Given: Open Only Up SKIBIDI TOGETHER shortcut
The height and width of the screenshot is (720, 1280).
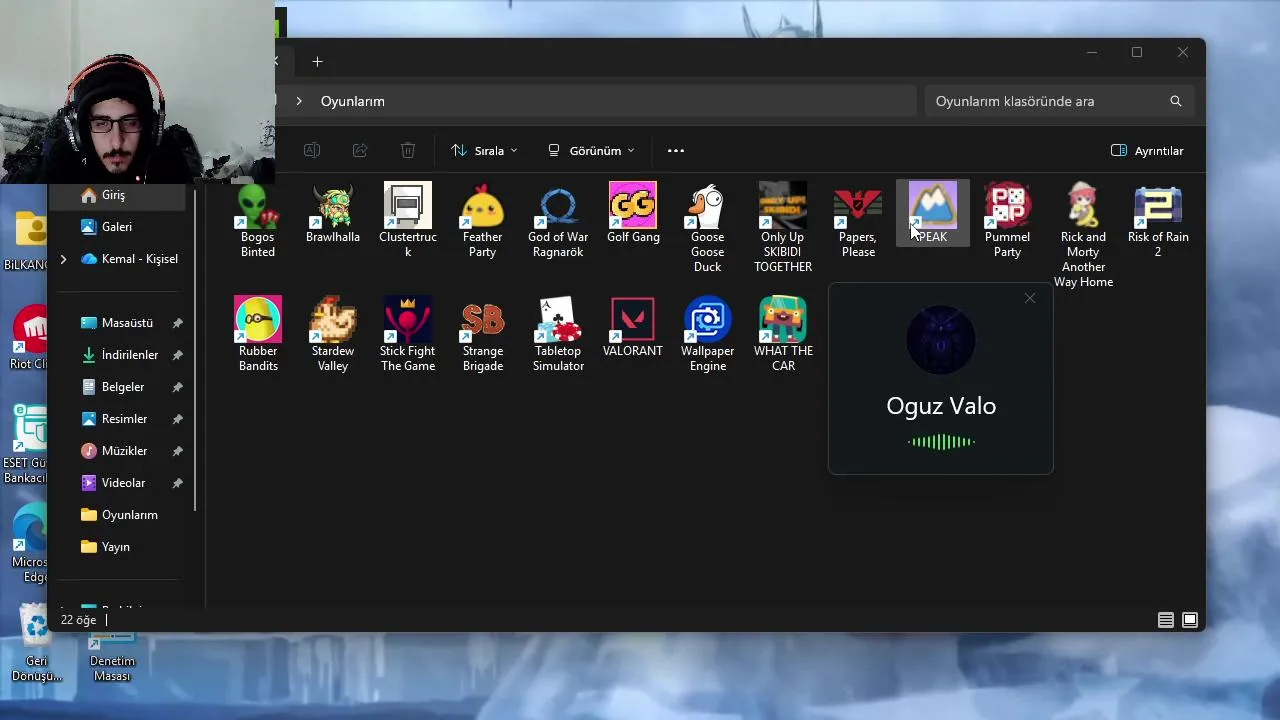Looking at the screenshot, I should tap(783, 228).
